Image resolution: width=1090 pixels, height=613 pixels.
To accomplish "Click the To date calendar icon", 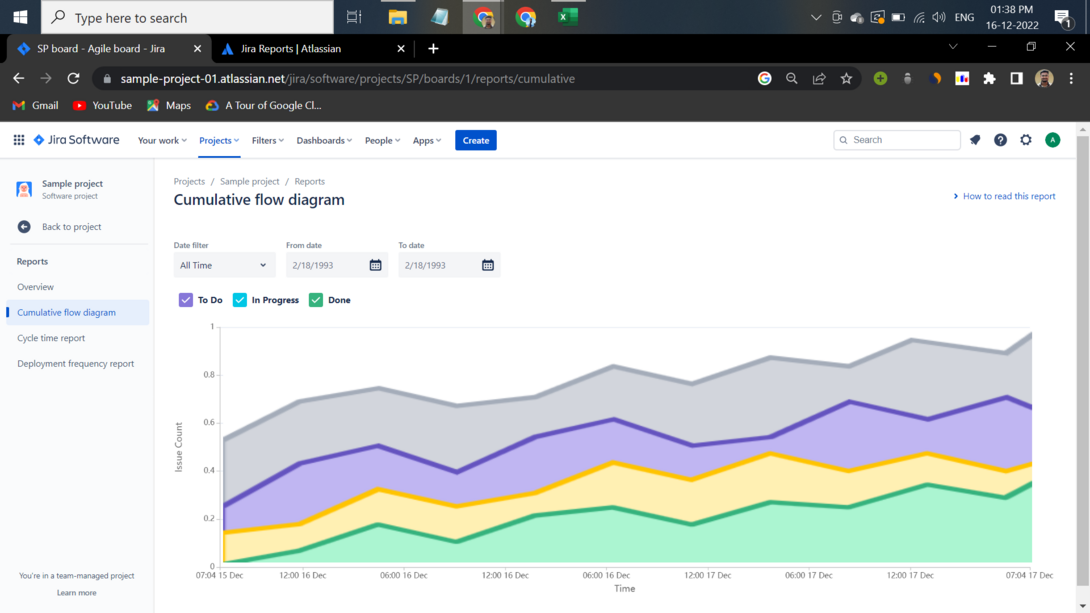I will pos(488,265).
